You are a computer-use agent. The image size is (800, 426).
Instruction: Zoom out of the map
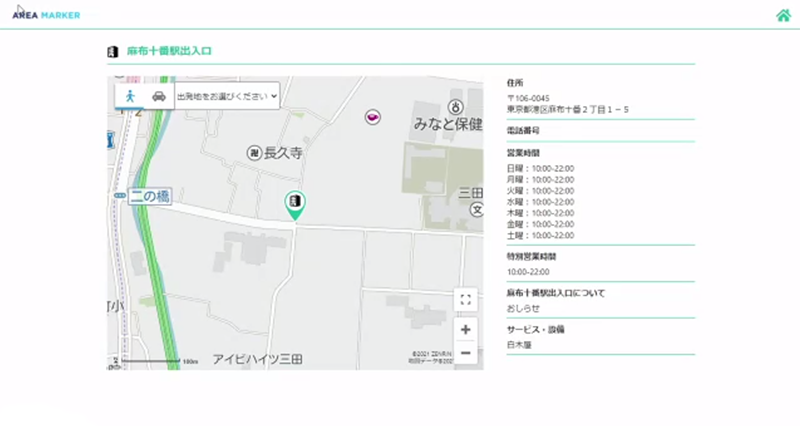465,353
